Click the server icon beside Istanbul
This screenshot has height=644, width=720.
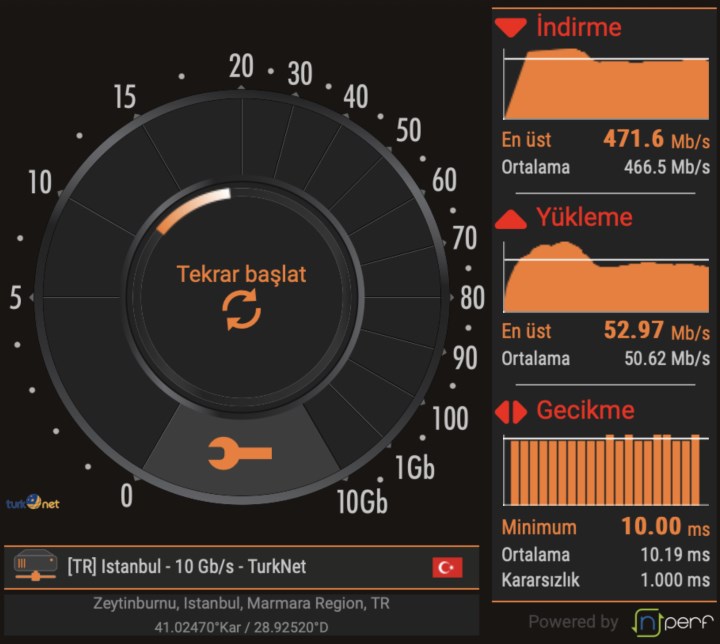(35, 567)
